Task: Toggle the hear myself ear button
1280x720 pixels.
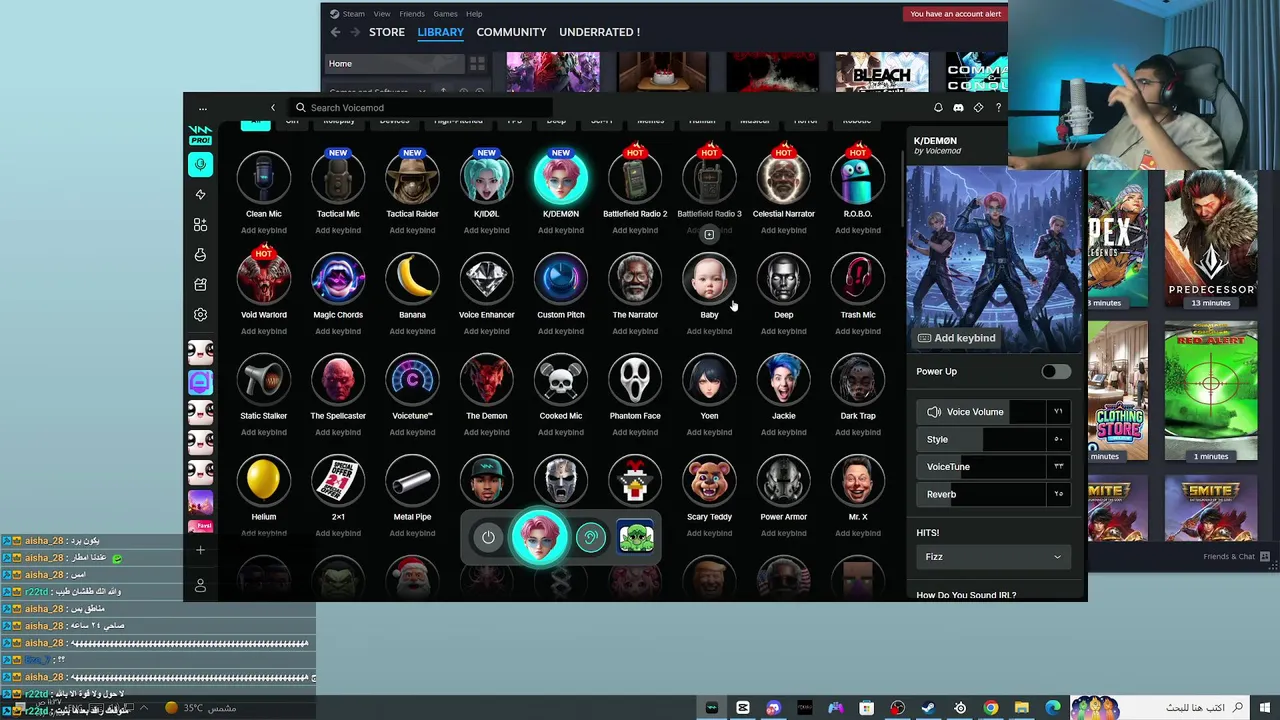Action: [590, 538]
